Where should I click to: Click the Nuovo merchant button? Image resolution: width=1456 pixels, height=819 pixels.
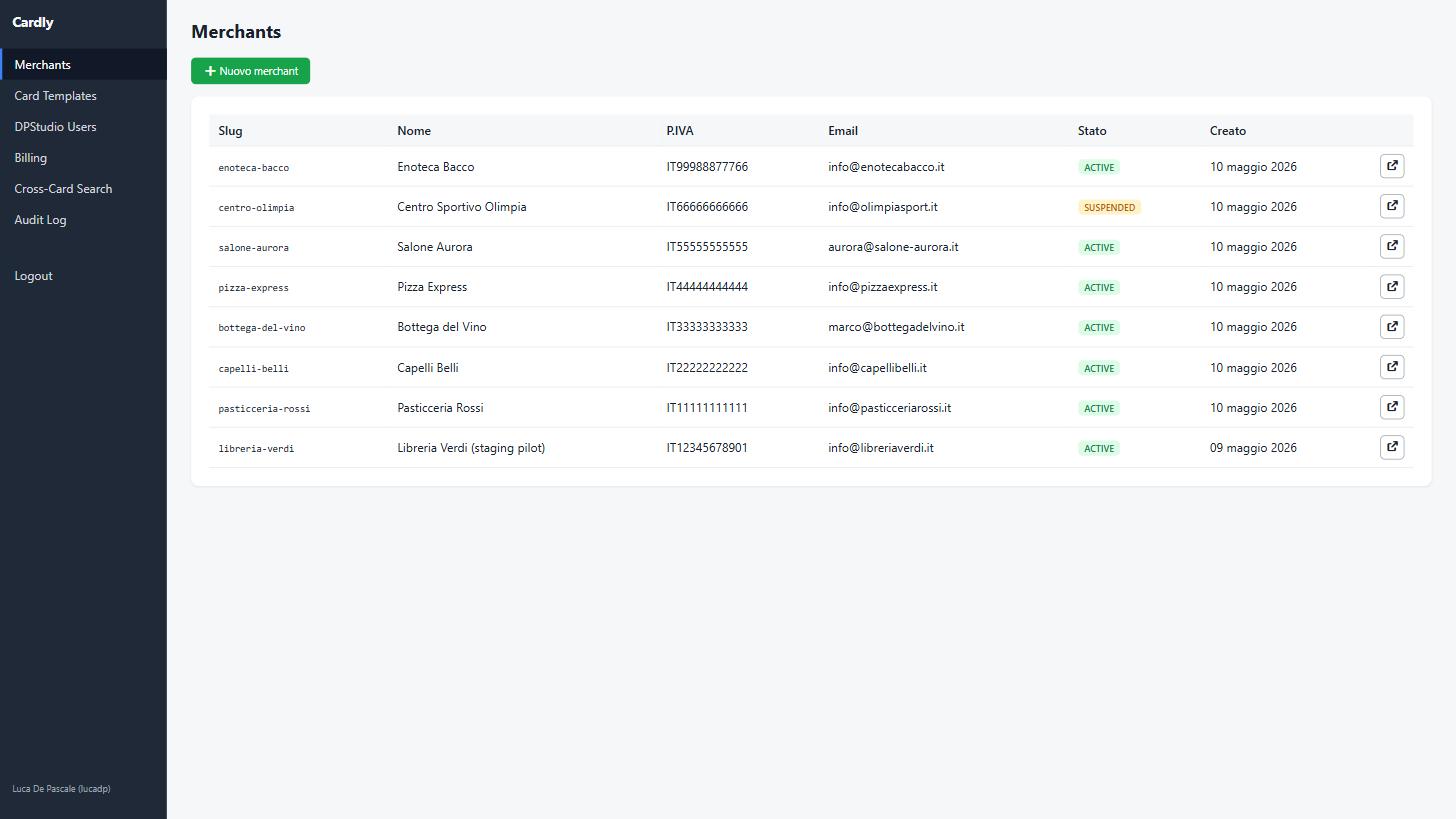(250, 71)
